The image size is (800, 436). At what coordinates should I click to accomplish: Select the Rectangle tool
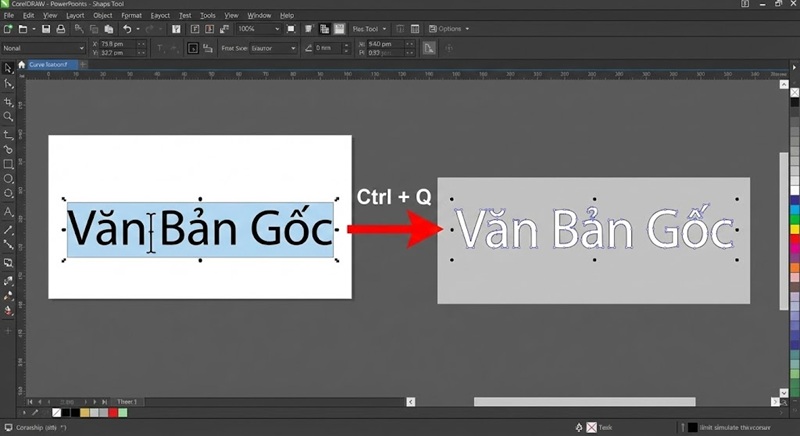click(8, 164)
